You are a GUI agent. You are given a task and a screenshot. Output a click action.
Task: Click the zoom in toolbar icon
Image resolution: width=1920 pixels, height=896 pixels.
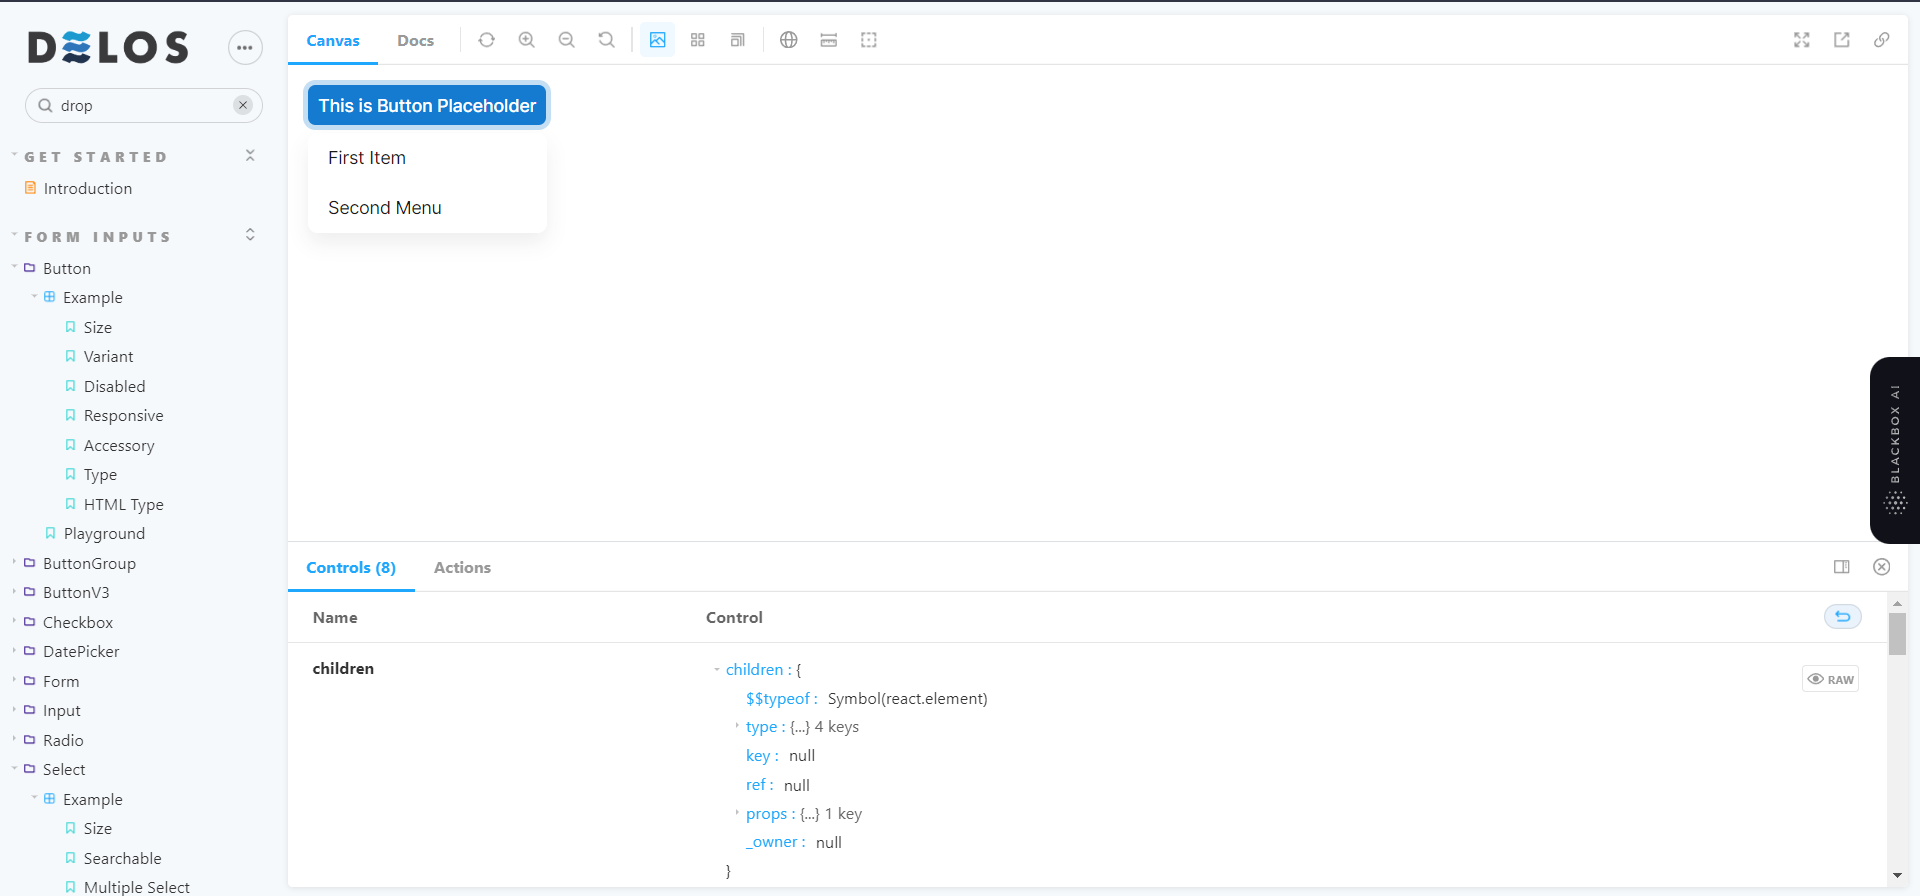(527, 40)
